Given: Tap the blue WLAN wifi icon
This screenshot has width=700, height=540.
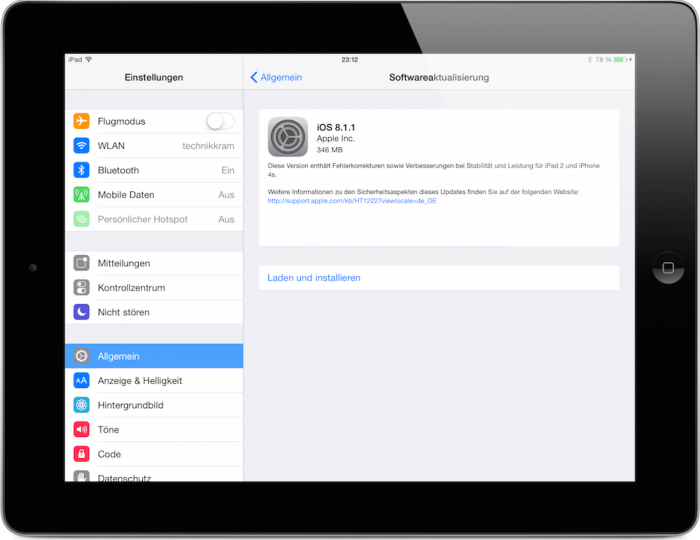Looking at the screenshot, I should [82, 146].
